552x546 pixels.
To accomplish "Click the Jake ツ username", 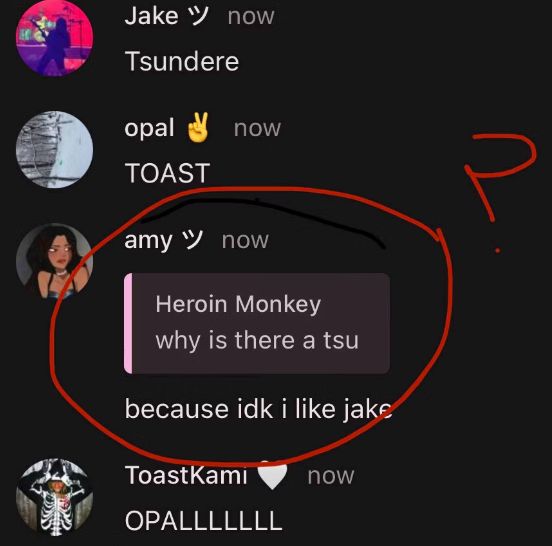I will (x=166, y=16).
